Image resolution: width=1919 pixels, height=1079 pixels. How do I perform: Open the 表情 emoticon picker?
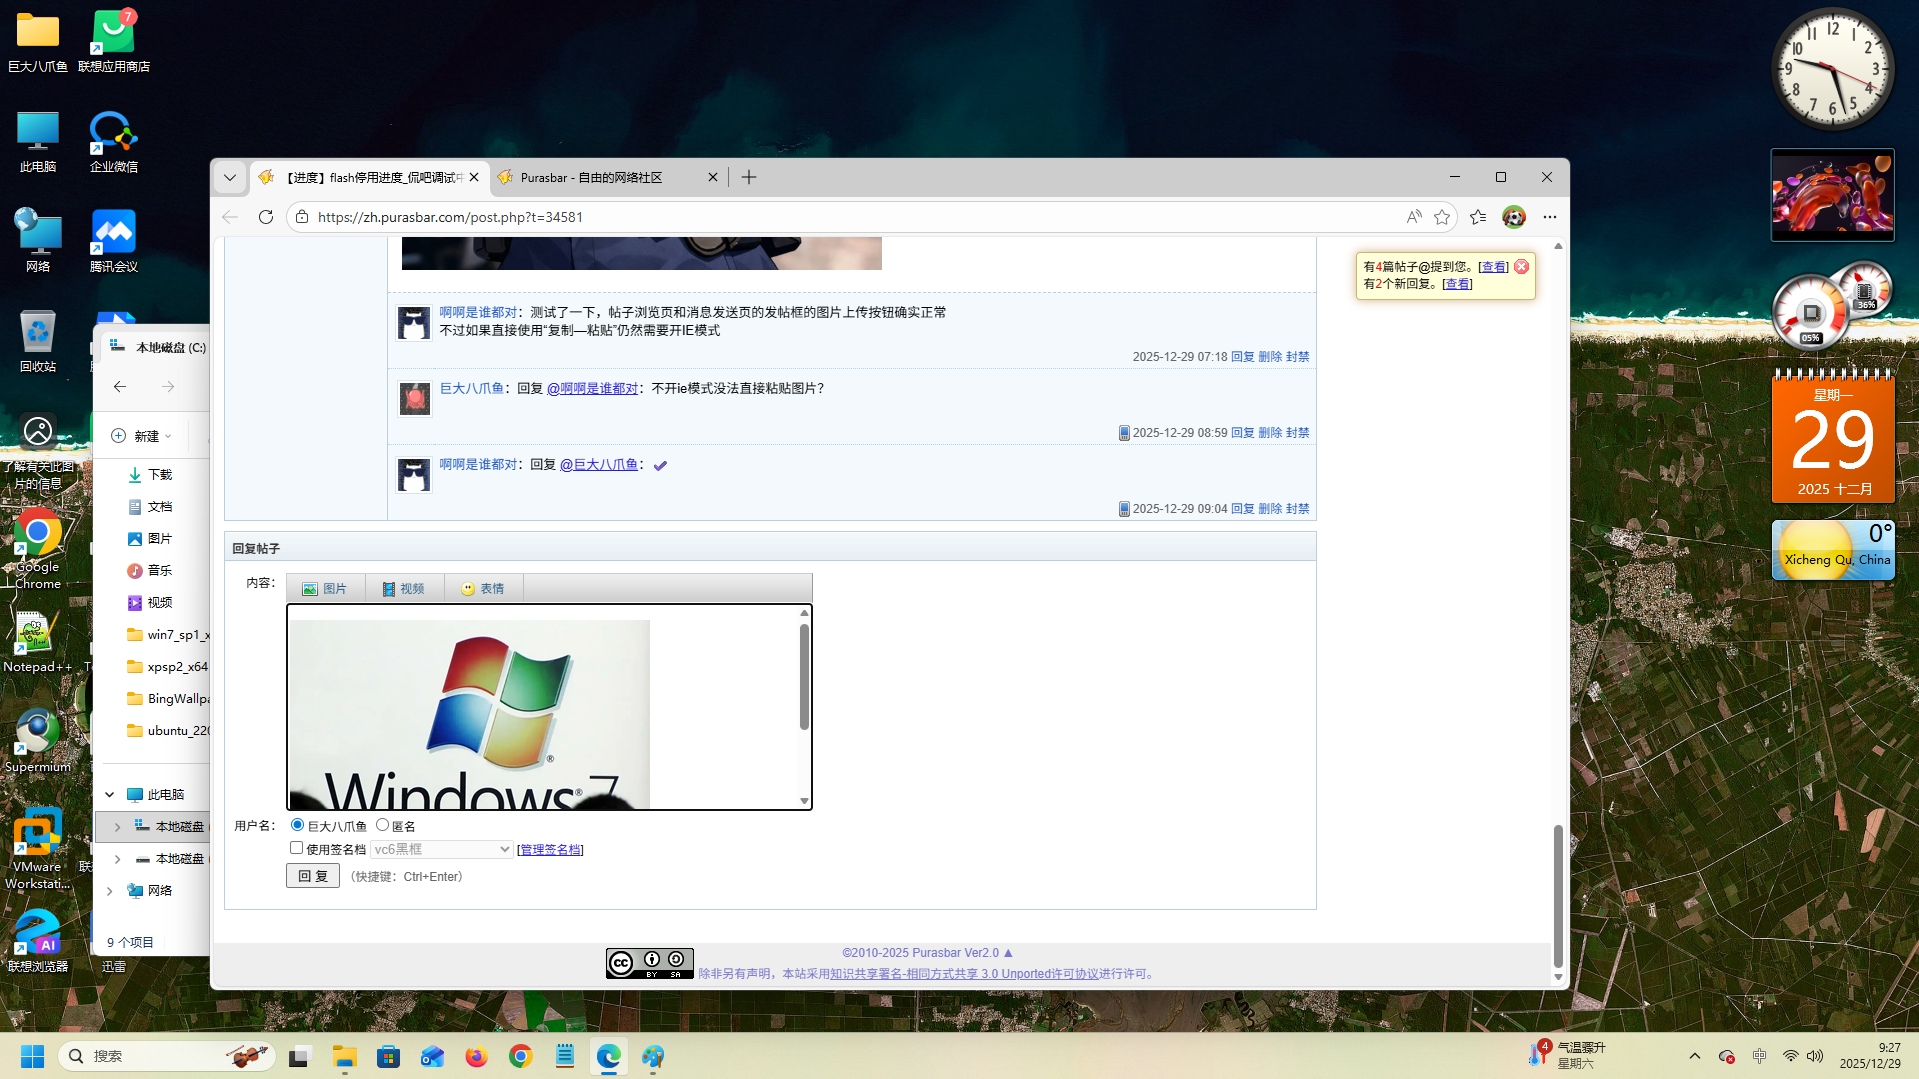coord(482,589)
